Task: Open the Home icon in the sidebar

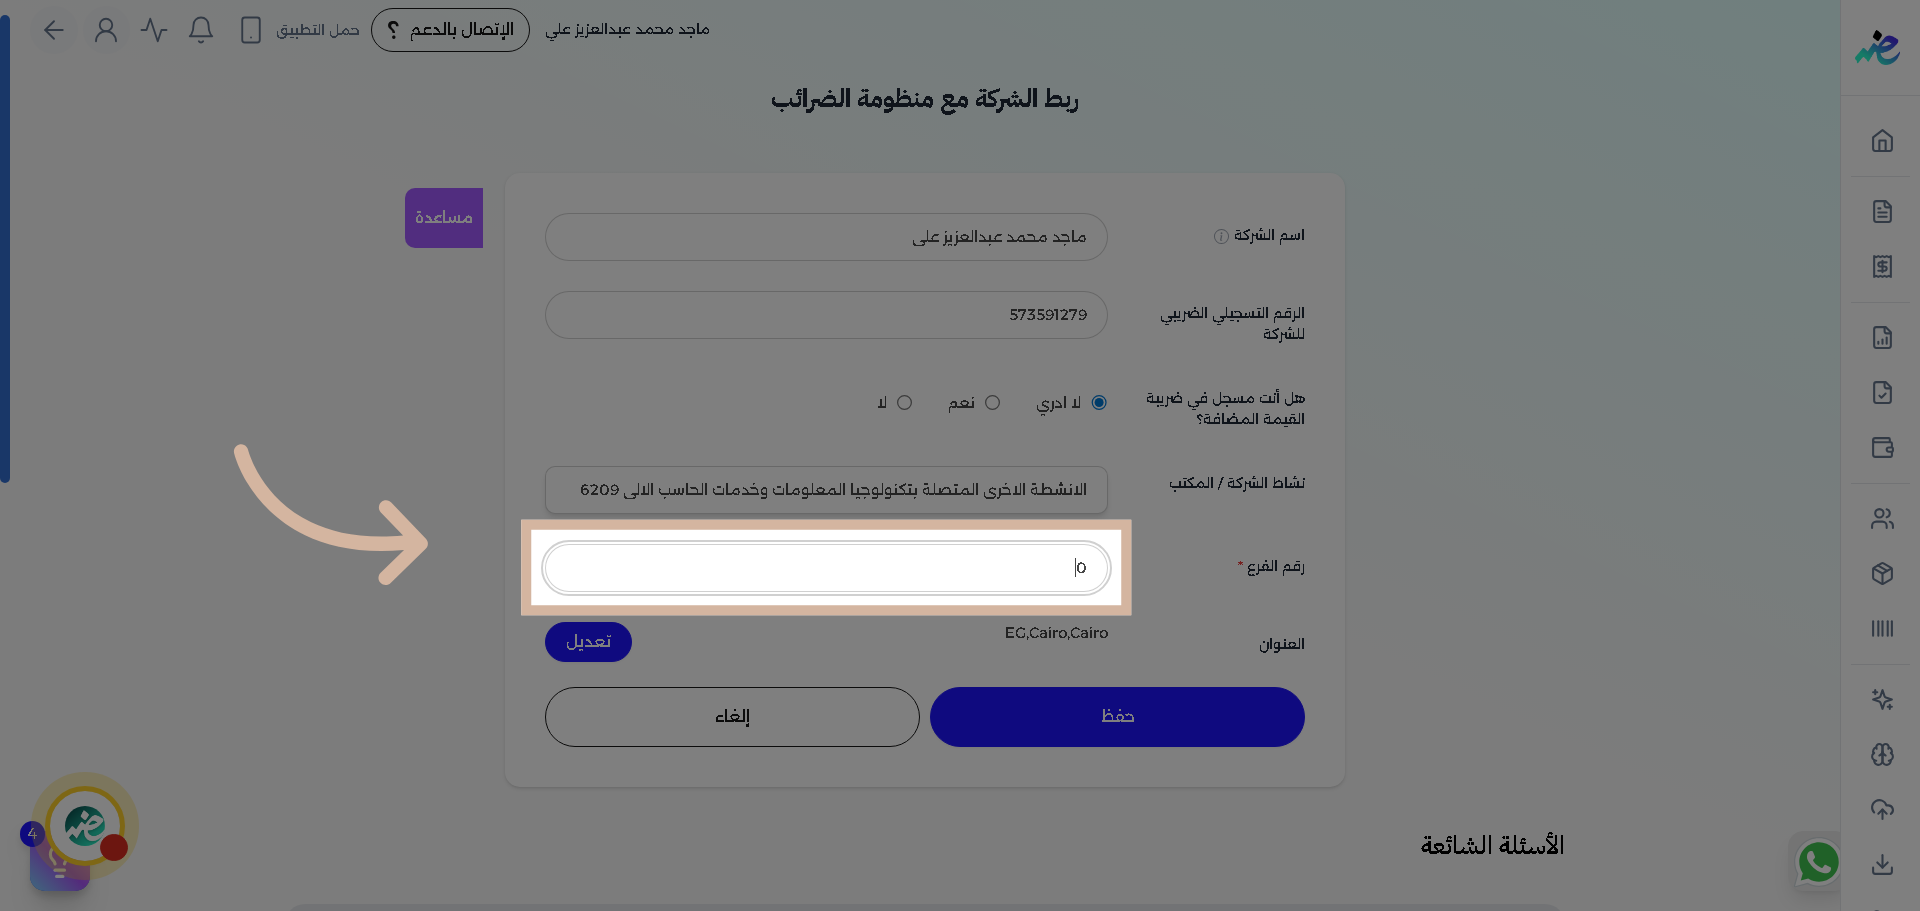Action: click(1883, 141)
